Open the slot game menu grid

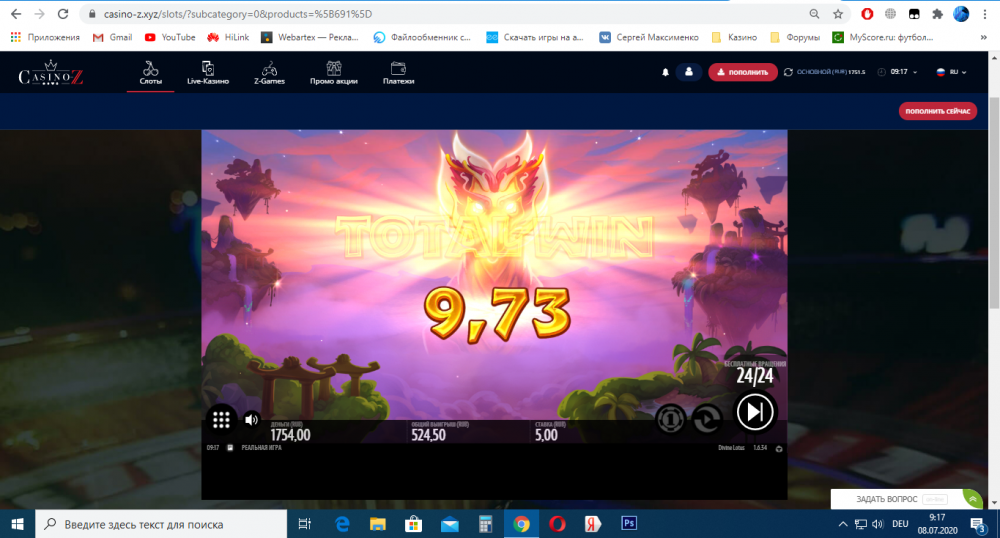pyautogui.click(x=221, y=419)
